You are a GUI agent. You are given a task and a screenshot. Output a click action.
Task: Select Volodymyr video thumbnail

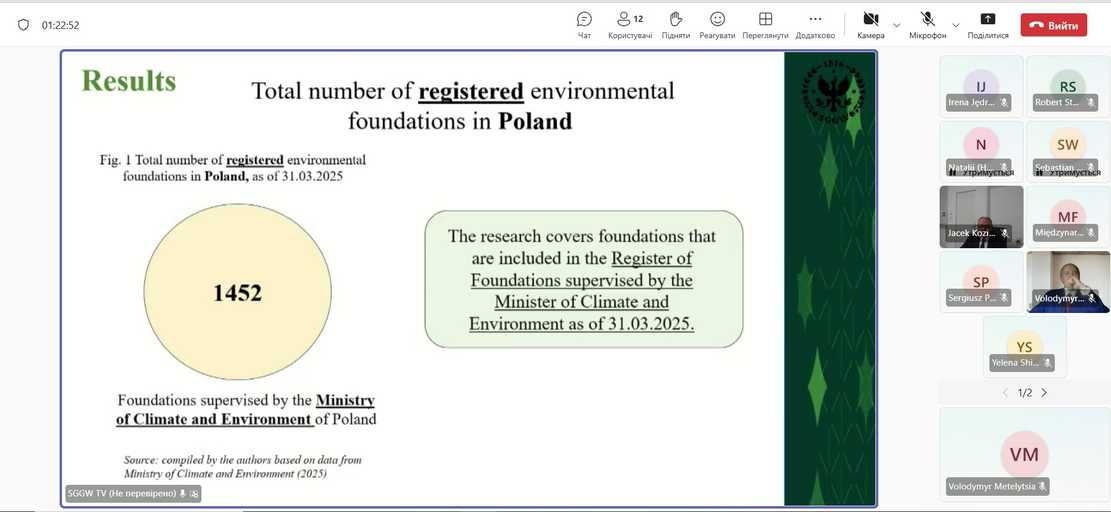pos(1068,281)
